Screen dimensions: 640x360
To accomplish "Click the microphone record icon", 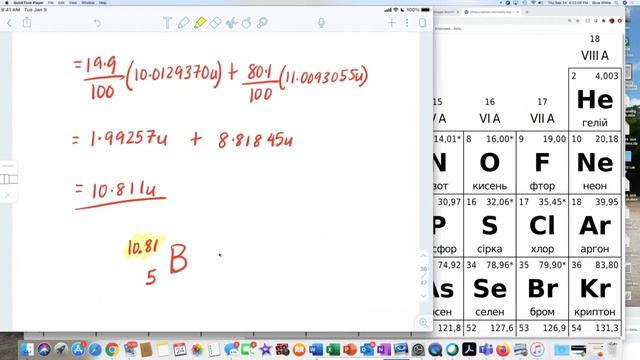I will pyautogui.click(x=322, y=23).
